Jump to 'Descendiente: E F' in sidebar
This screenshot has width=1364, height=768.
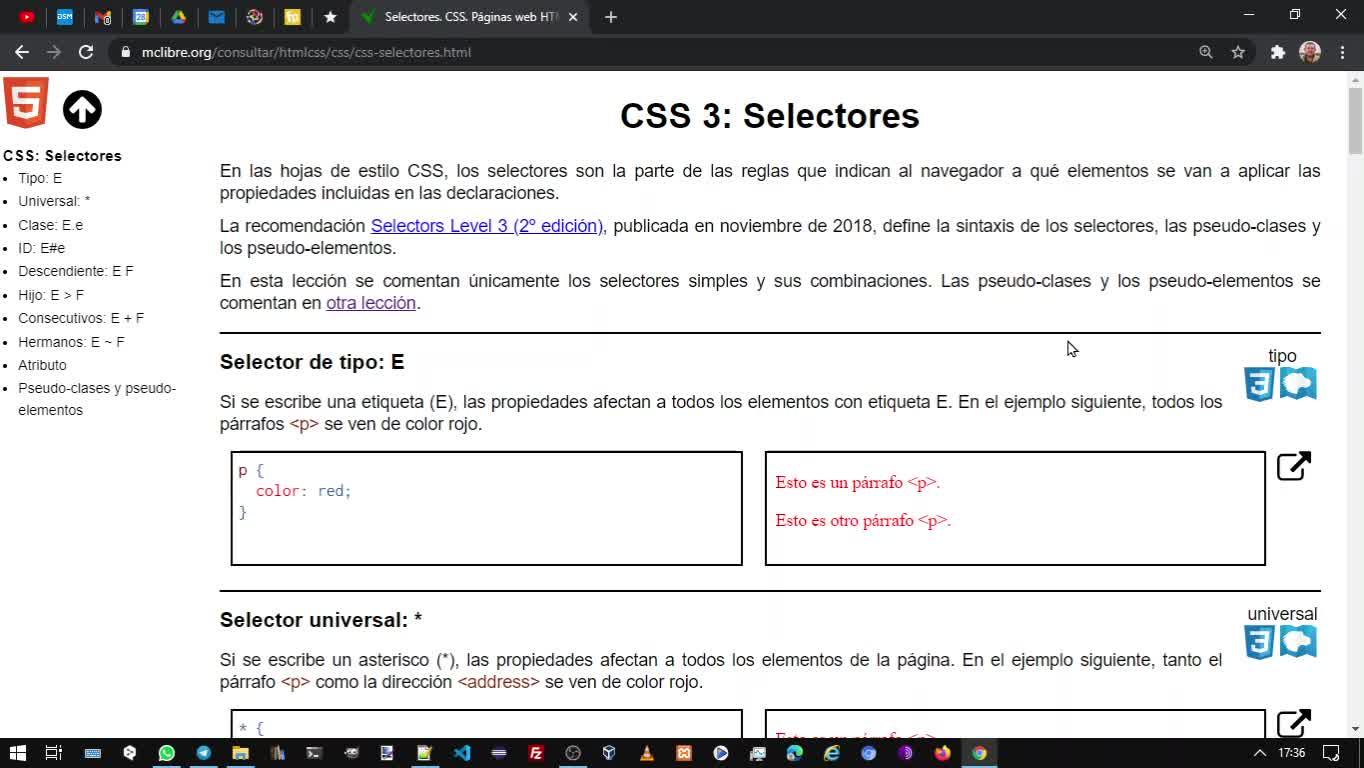76,271
